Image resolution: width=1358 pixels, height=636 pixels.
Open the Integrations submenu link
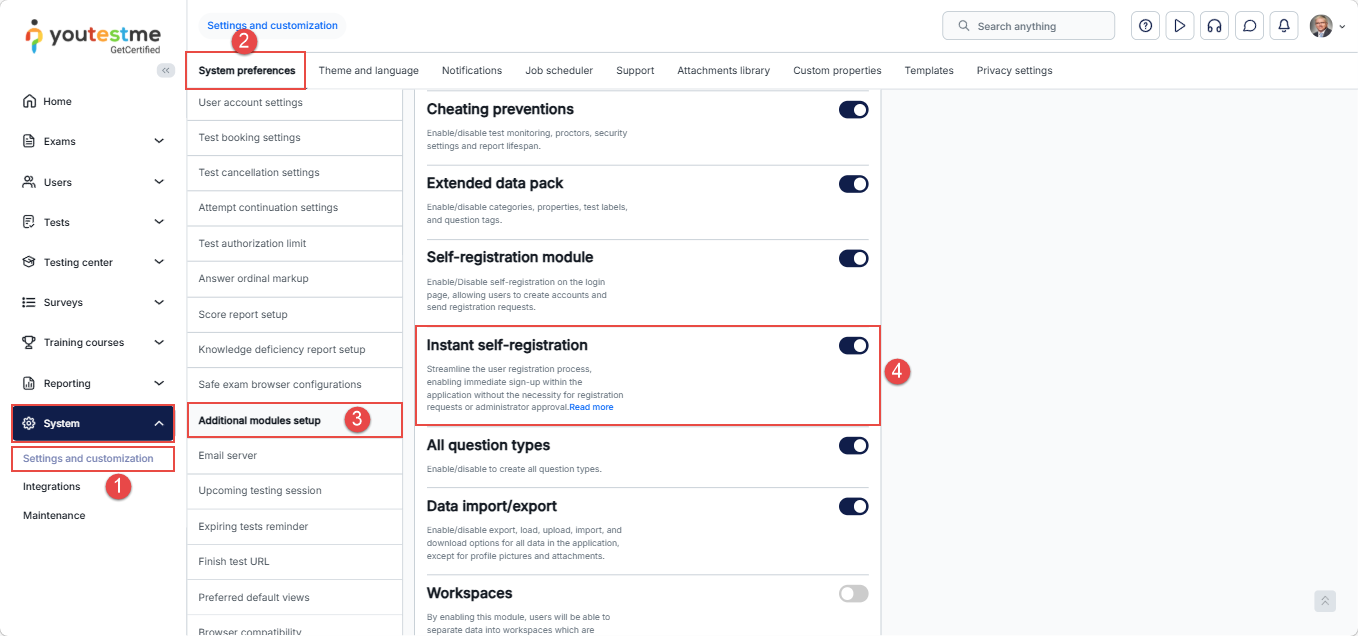tap(52, 487)
